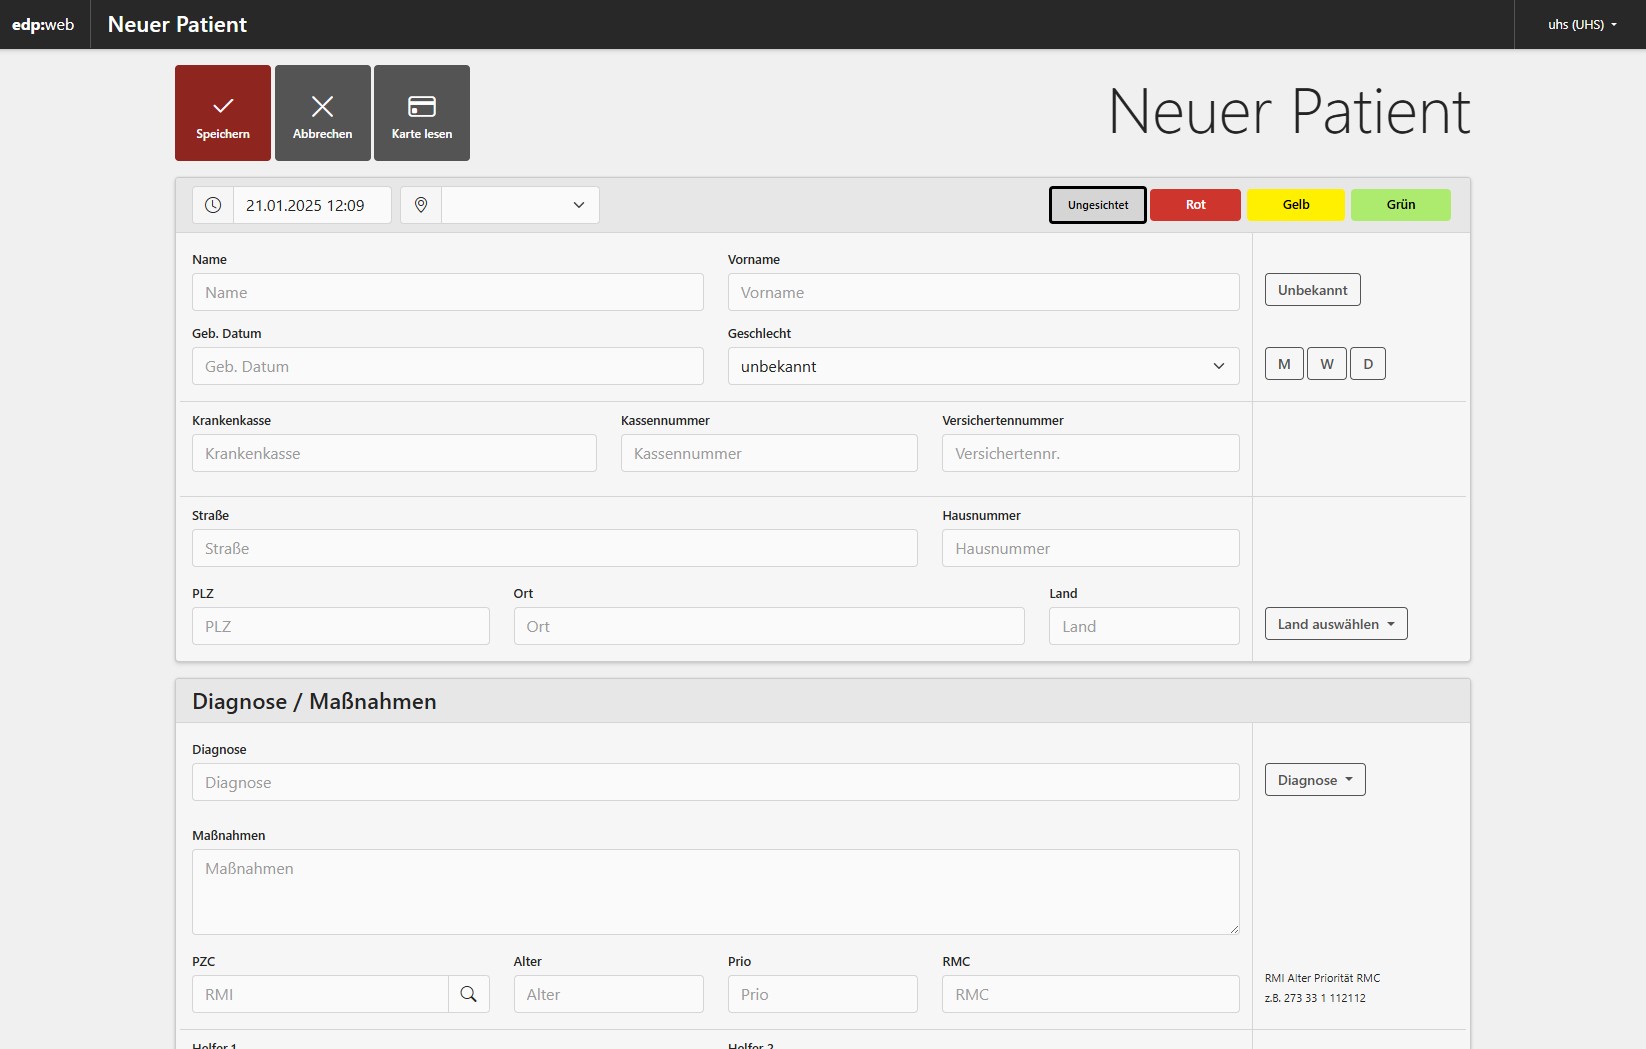Focus the Straße input field
1646x1049 pixels.
tap(555, 548)
